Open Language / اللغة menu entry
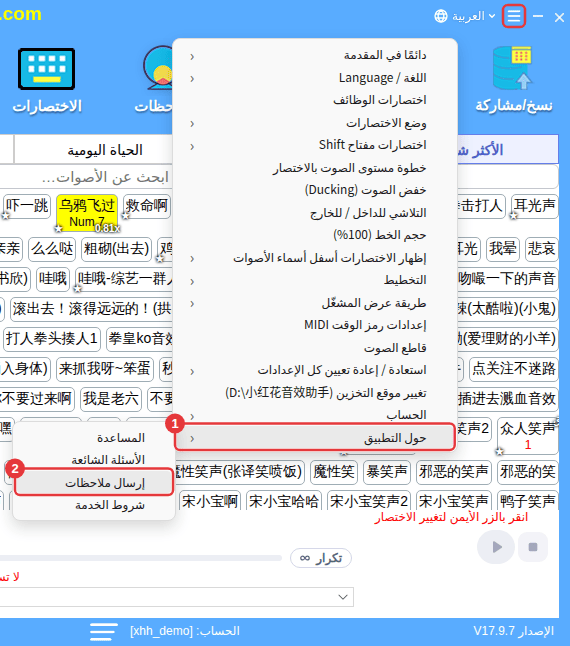 point(315,78)
